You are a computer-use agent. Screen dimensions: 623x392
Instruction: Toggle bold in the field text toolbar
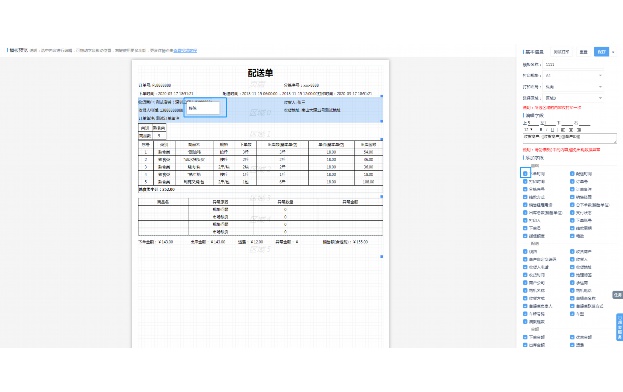click(541, 129)
